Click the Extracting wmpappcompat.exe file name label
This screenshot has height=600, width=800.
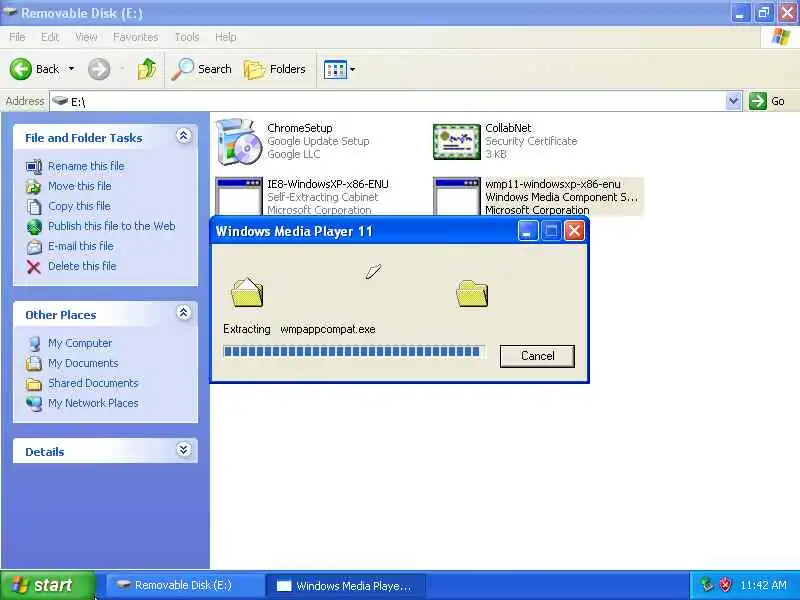[x=328, y=329]
